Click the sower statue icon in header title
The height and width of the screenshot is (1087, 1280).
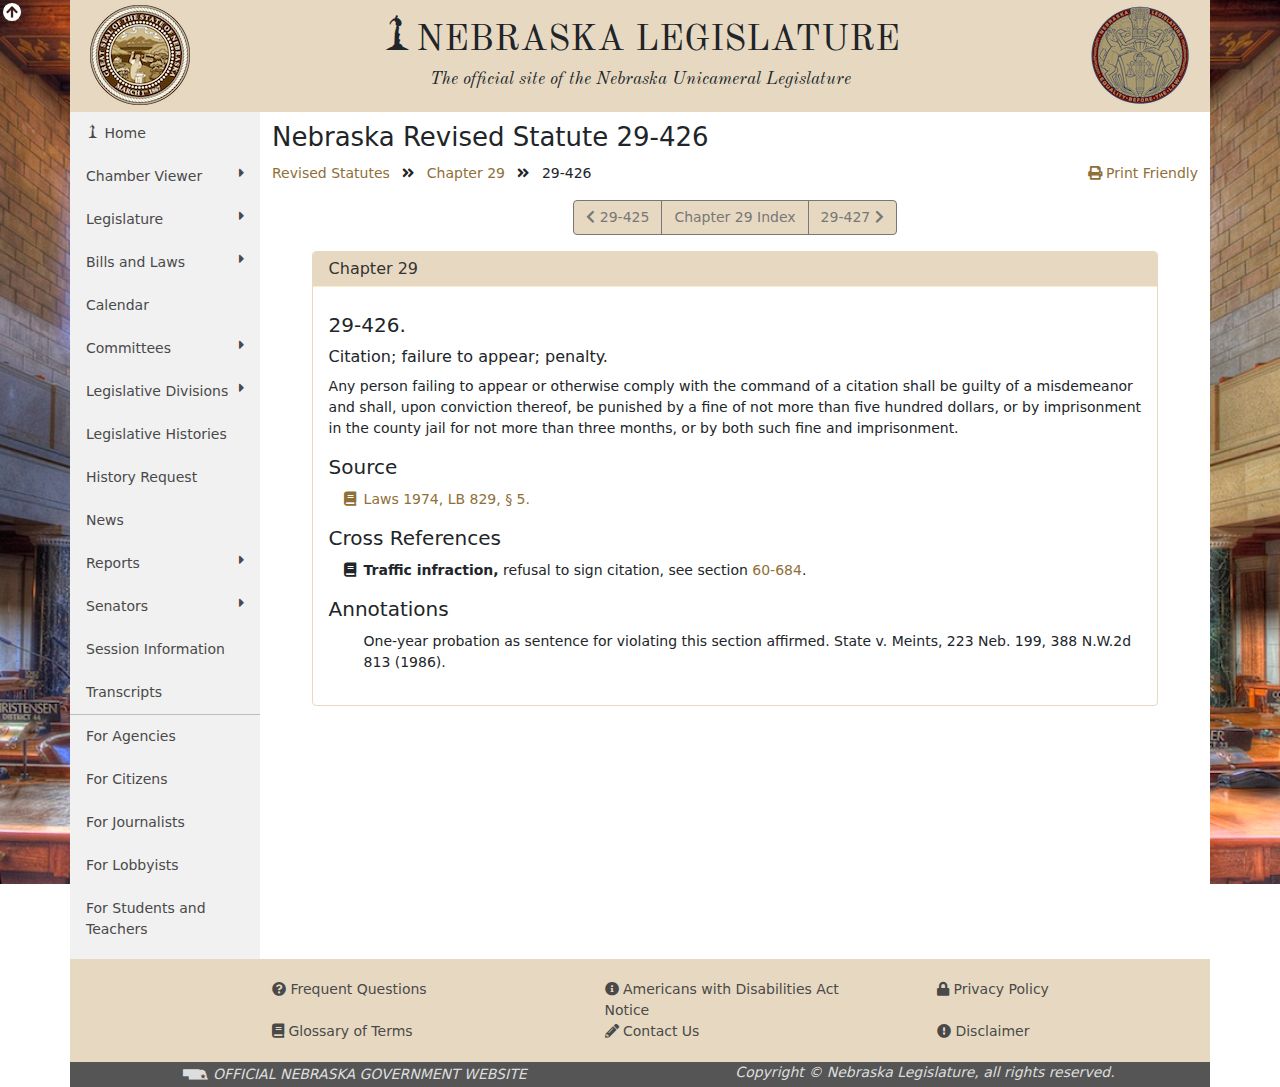[397, 33]
